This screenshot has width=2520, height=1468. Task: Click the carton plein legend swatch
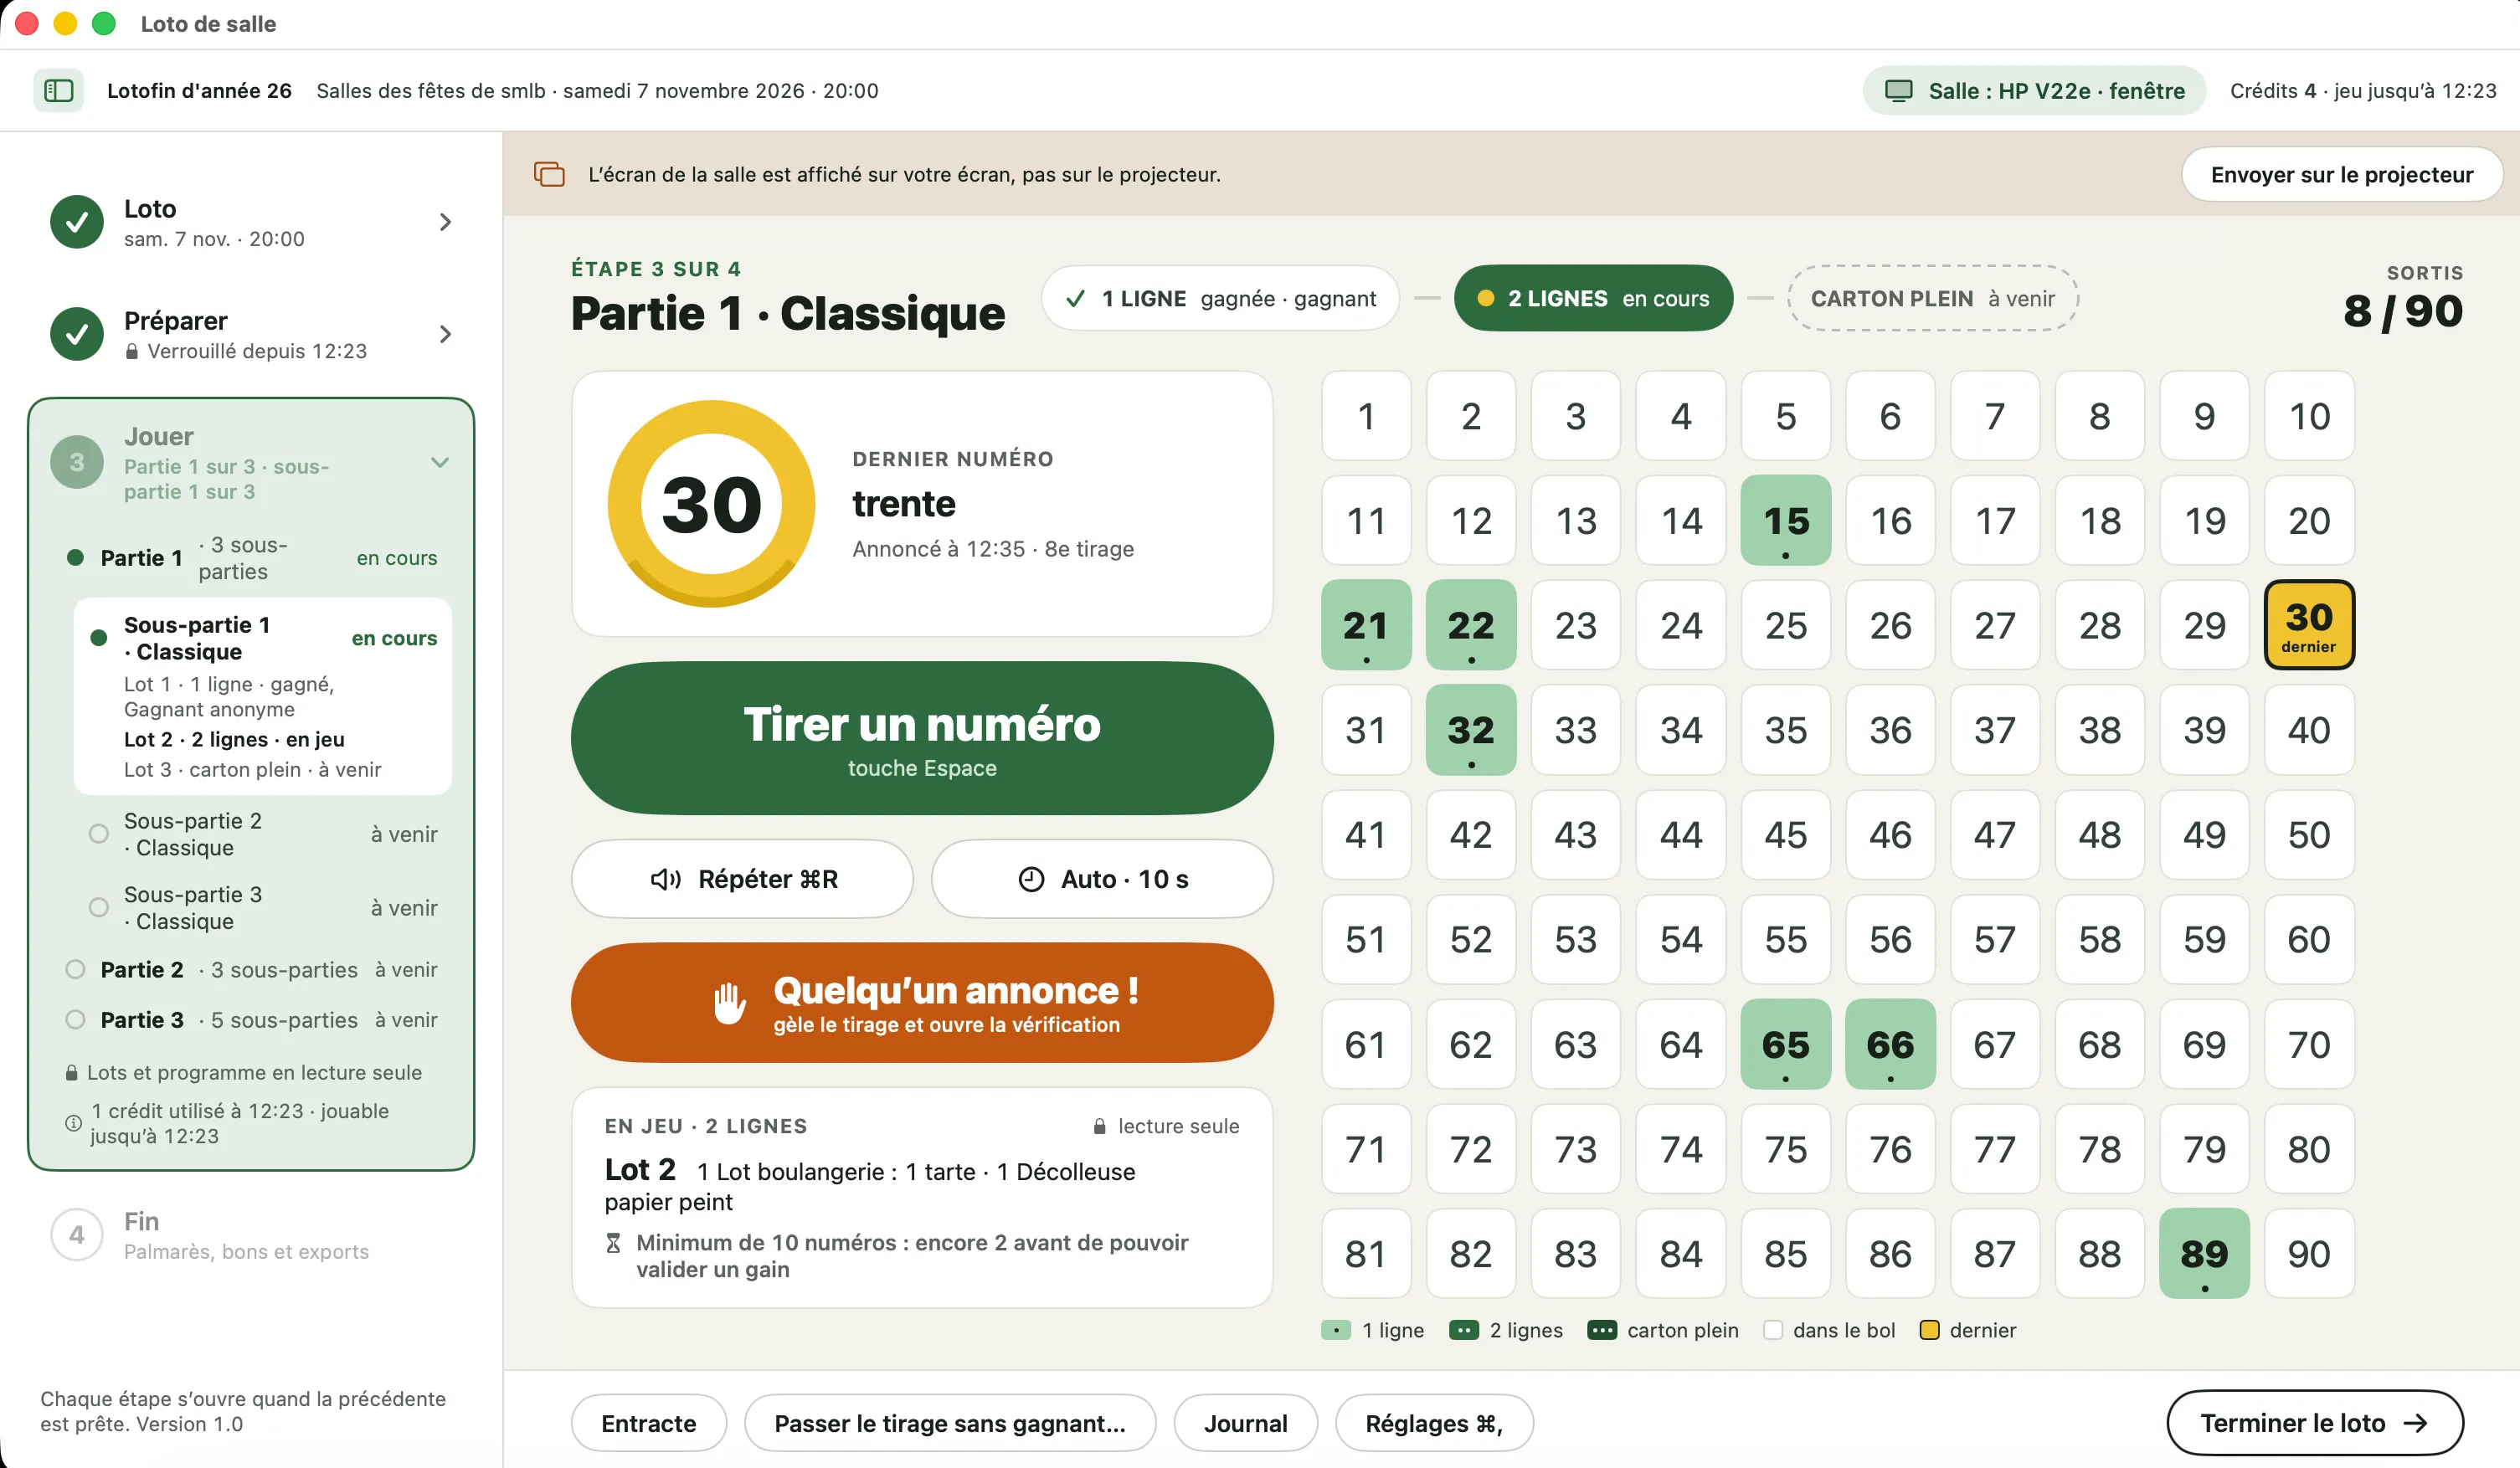[1602, 1330]
